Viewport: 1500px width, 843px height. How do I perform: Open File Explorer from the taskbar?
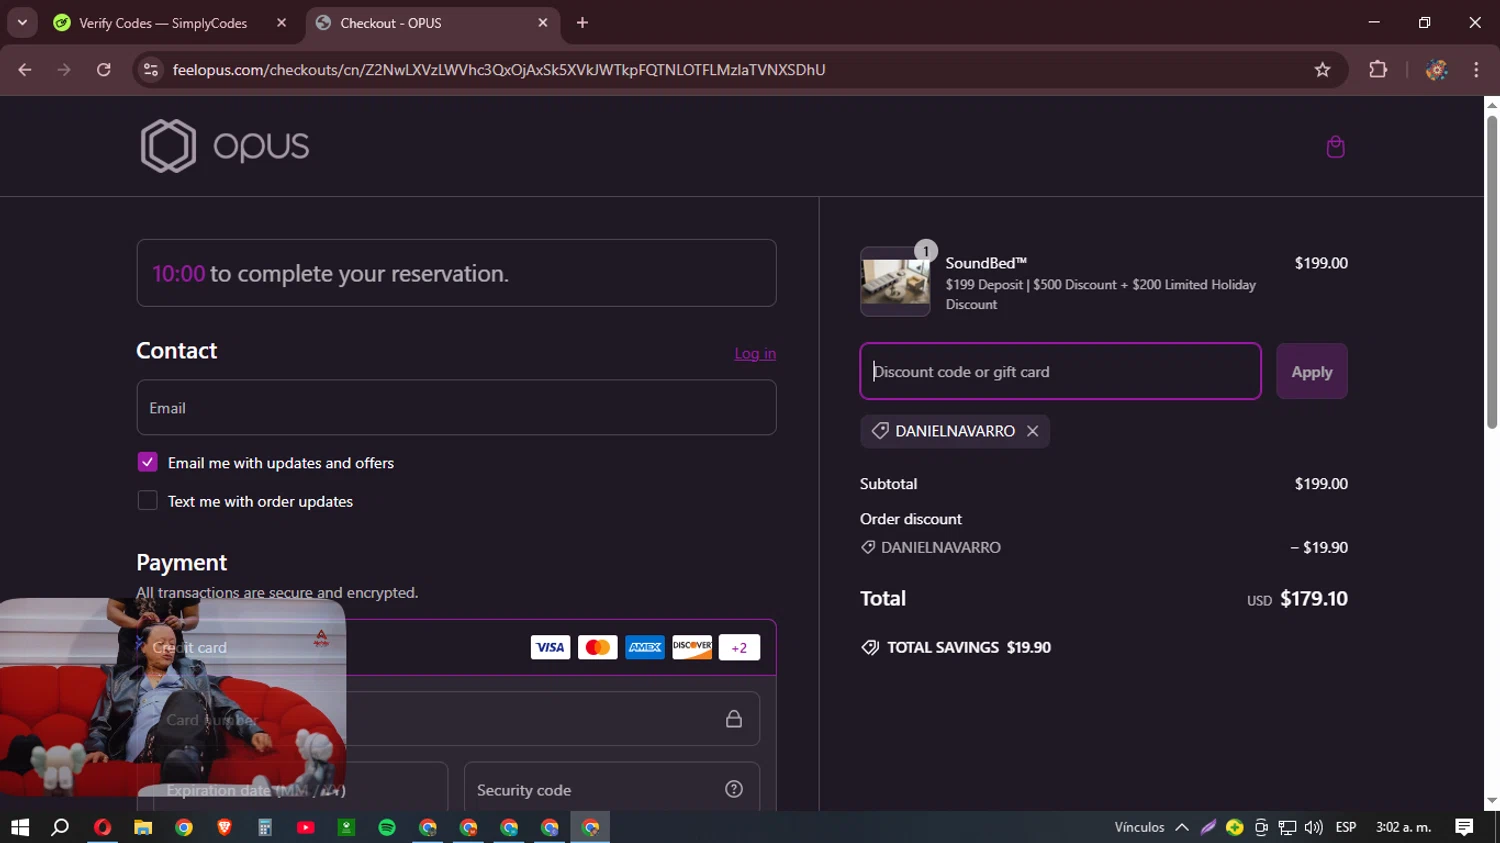click(x=143, y=827)
